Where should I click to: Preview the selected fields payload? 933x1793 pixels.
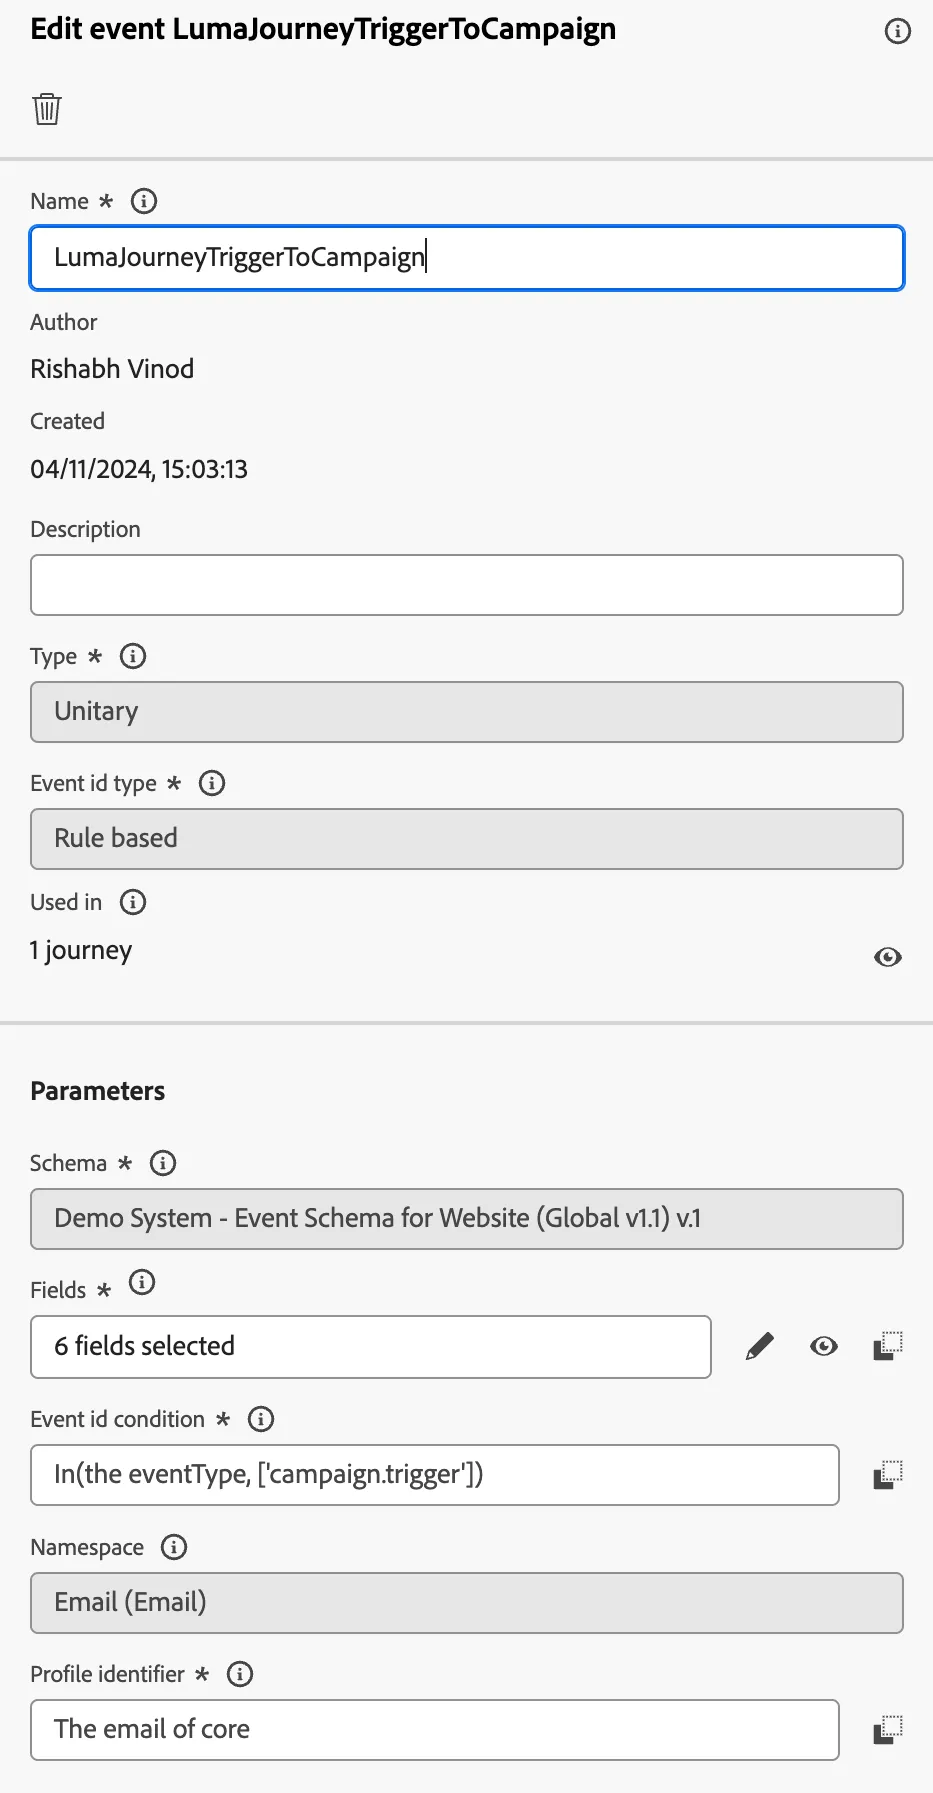tap(824, 1346)
